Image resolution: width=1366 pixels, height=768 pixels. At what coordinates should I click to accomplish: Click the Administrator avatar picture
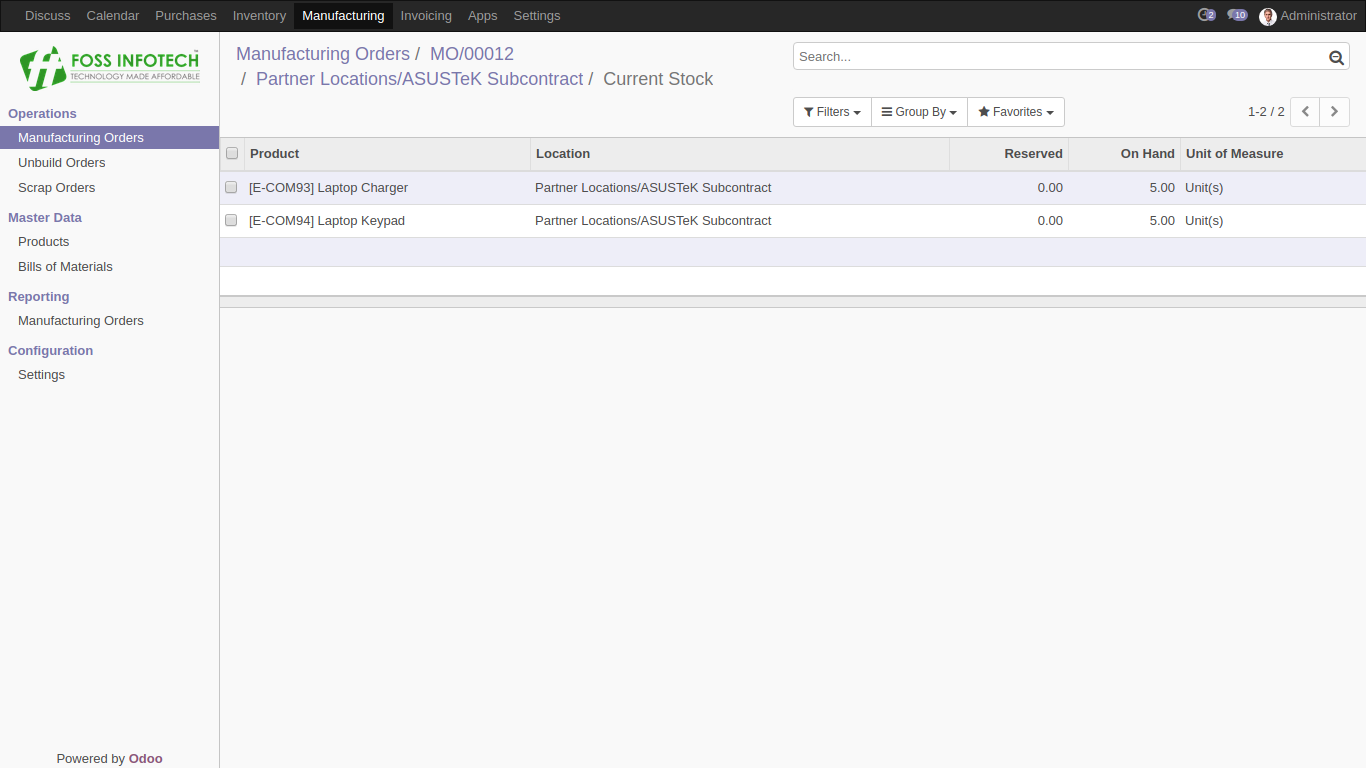pos(1268,16)
